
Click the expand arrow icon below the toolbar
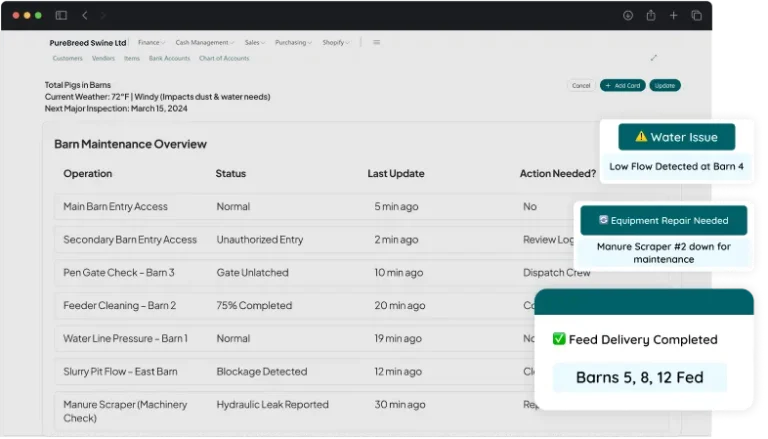coord(653,58)
